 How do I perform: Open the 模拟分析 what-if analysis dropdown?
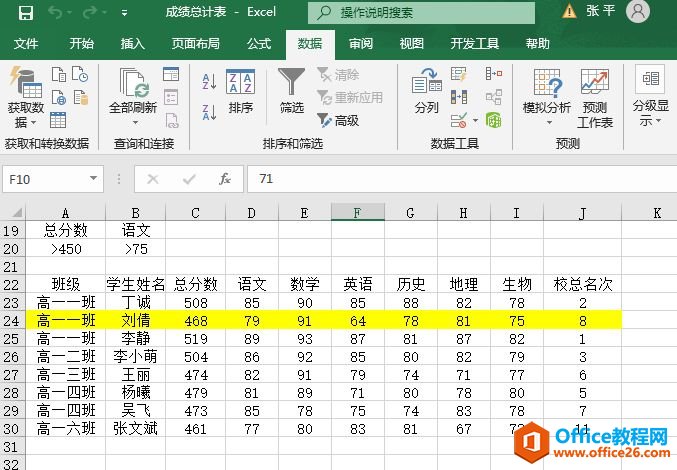[x=547, y=98]
